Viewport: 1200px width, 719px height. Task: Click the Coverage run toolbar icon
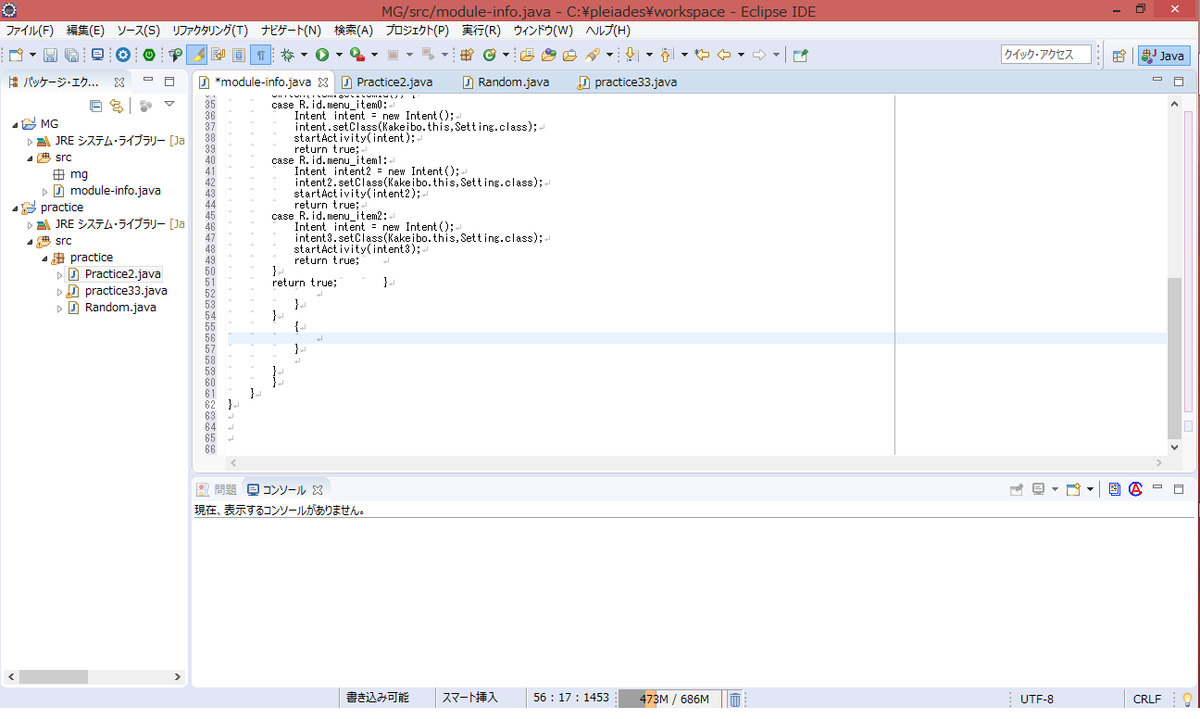click(356, 55)
